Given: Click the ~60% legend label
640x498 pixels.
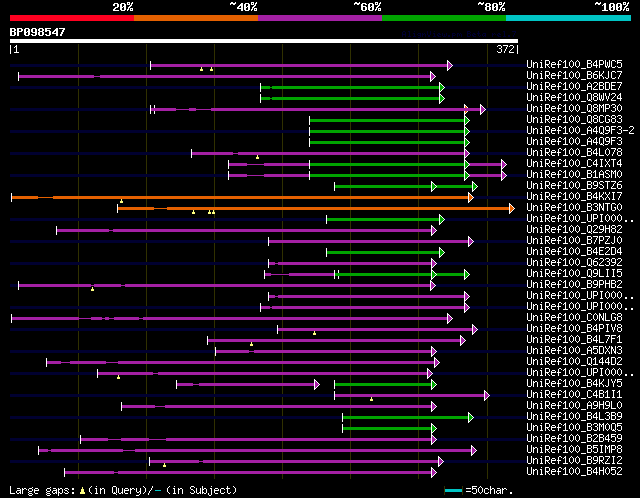Looking at the screenshot, I should (367, 7).
